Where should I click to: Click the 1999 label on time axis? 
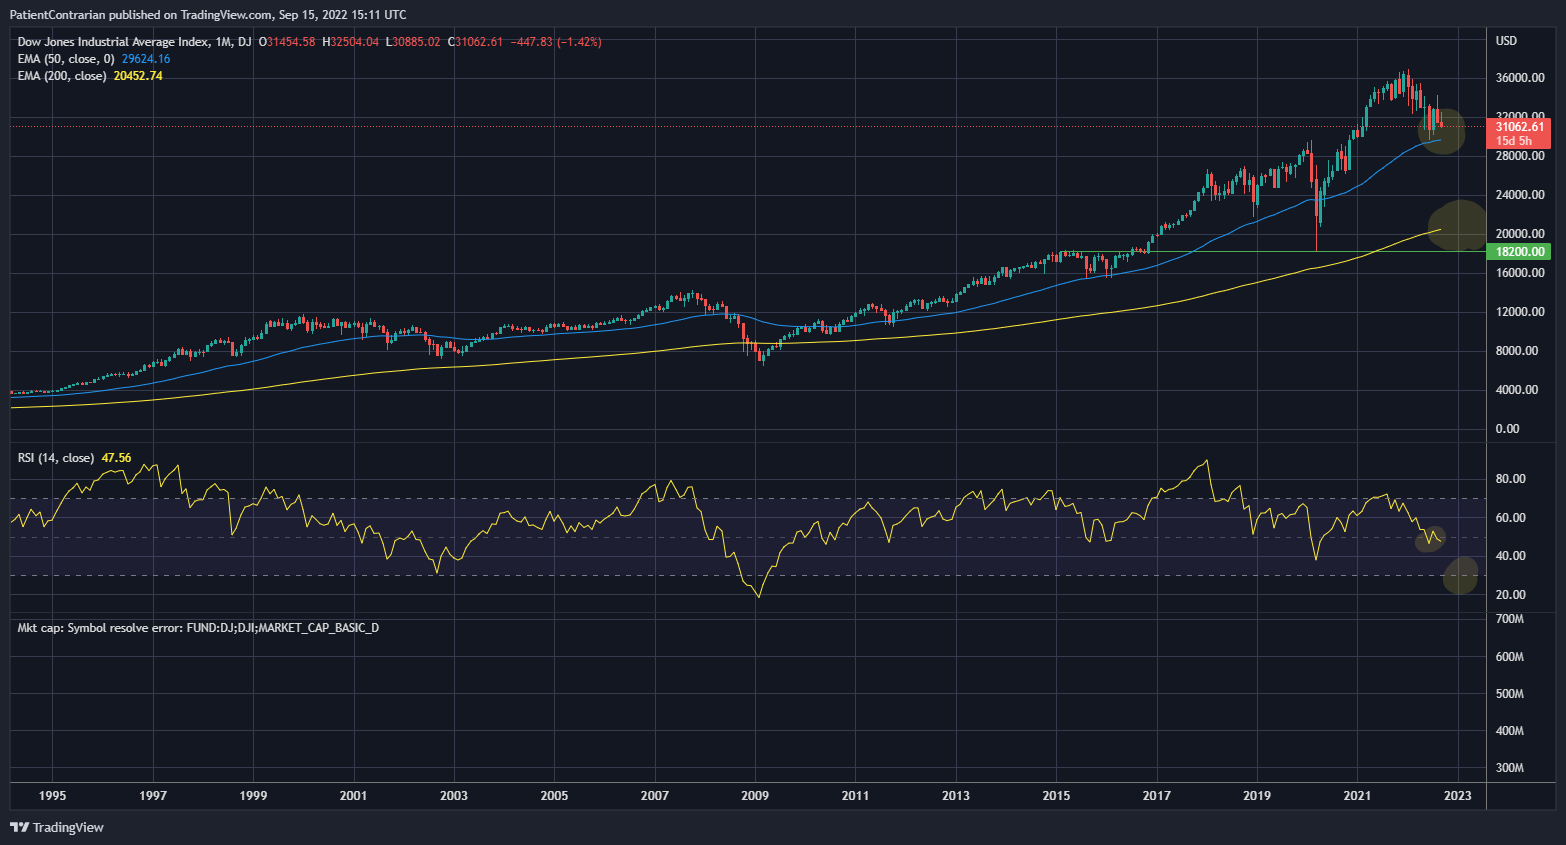coord(253,796)
